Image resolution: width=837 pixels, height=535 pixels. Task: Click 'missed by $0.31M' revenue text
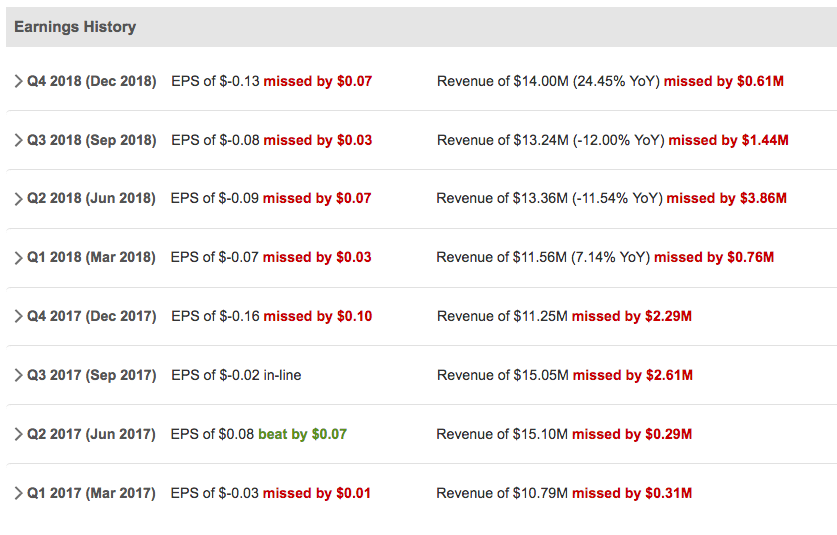pyautogui.click(x=632, y=493)
